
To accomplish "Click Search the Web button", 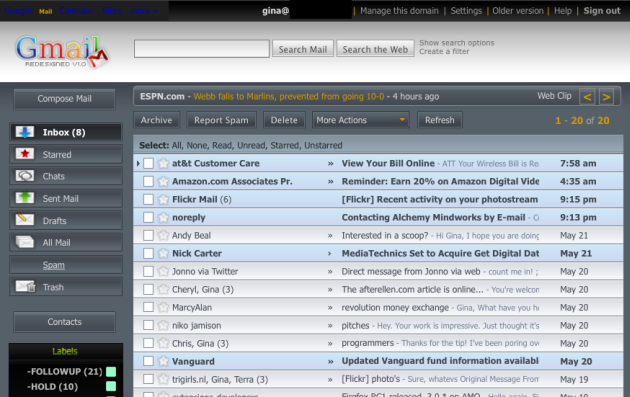I will [375, 49].
